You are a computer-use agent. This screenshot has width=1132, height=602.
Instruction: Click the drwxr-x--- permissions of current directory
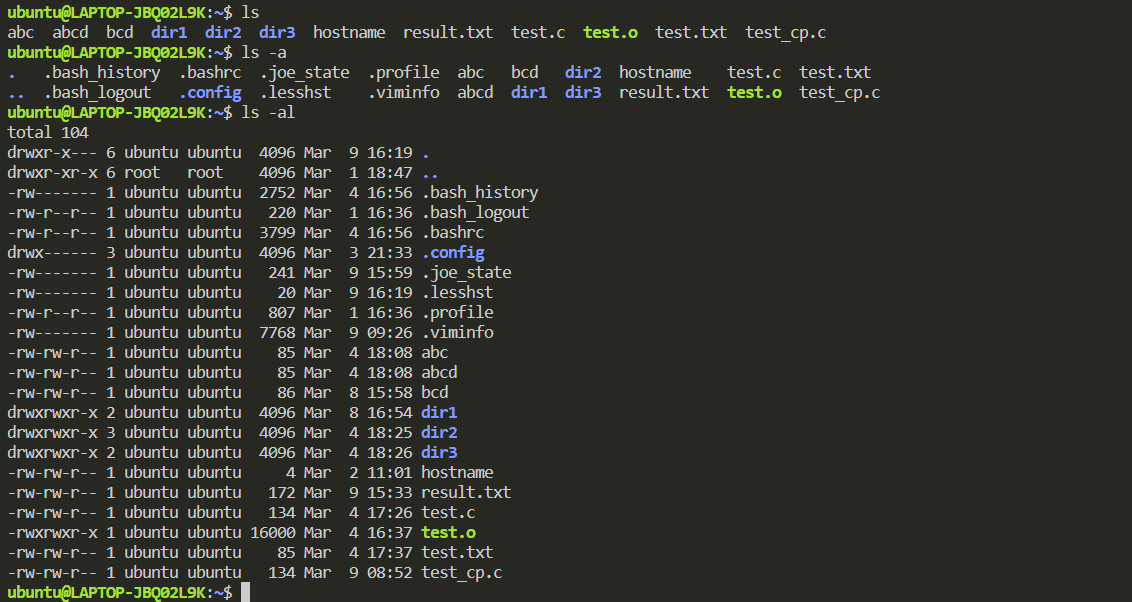point(52,153)
